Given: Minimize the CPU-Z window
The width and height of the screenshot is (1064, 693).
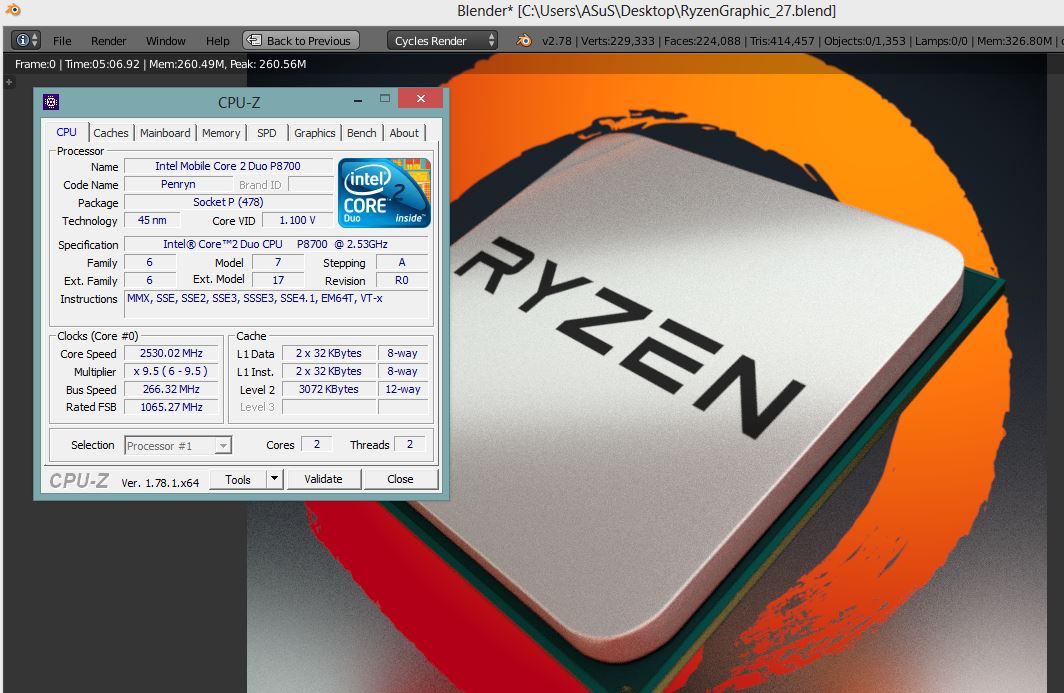Looking at the screenshot, I should coord(358,100).
